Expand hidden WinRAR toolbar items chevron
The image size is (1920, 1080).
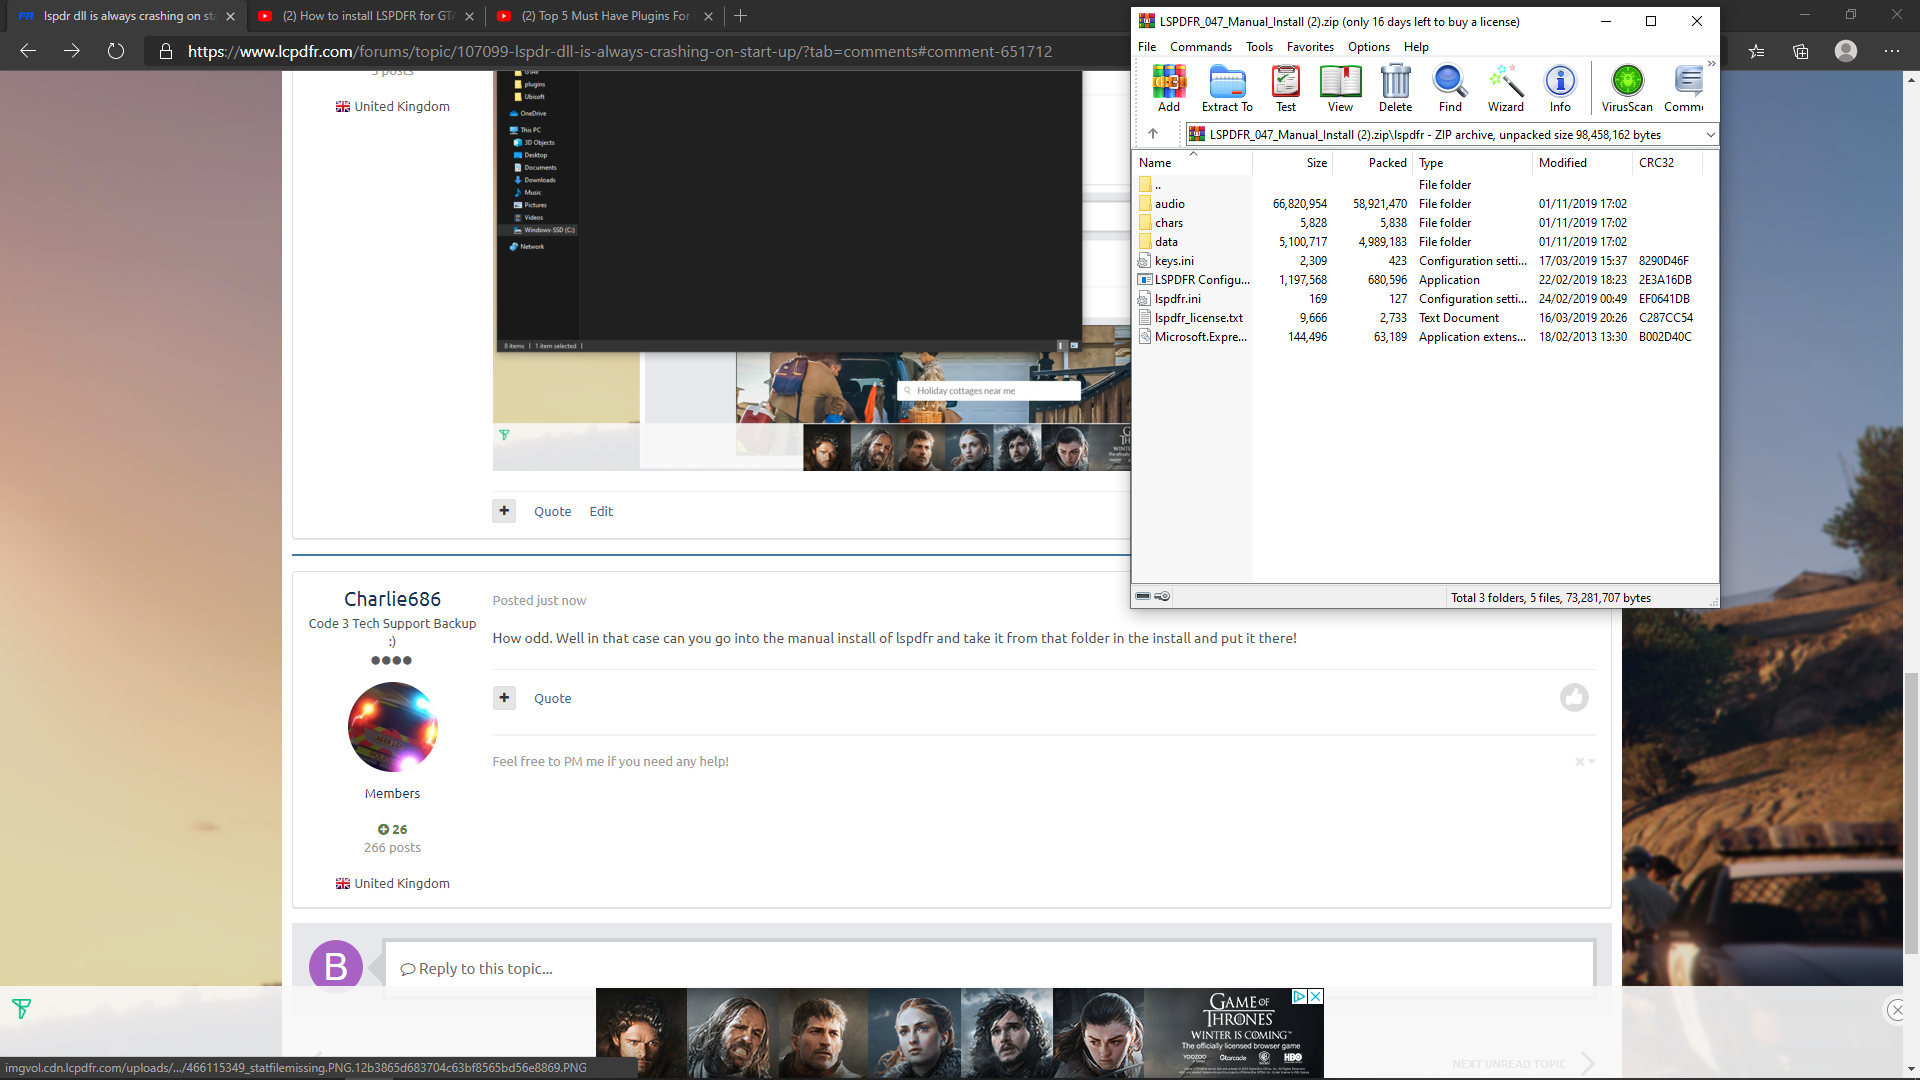click(1711, 64)
